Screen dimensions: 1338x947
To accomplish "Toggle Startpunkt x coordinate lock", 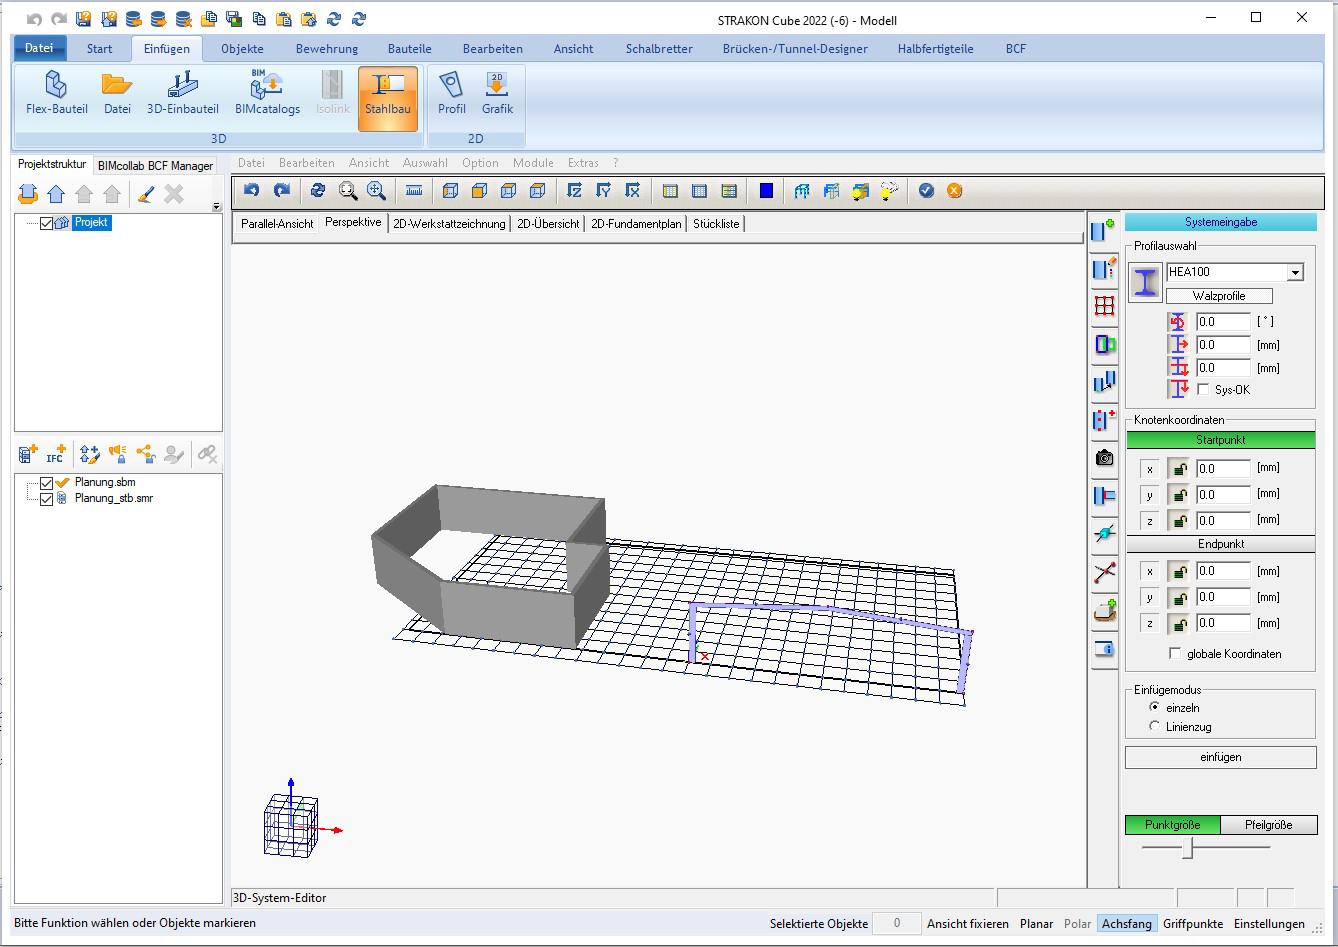I will 1179,469.
